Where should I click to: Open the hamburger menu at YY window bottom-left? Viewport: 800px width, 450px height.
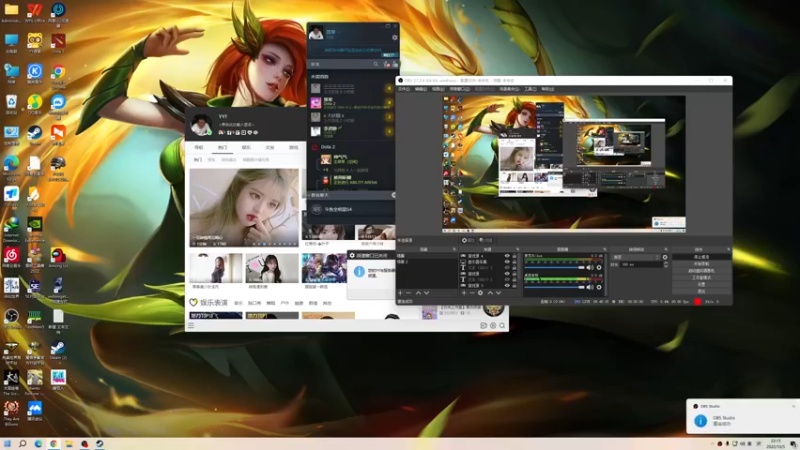point(191,326)
